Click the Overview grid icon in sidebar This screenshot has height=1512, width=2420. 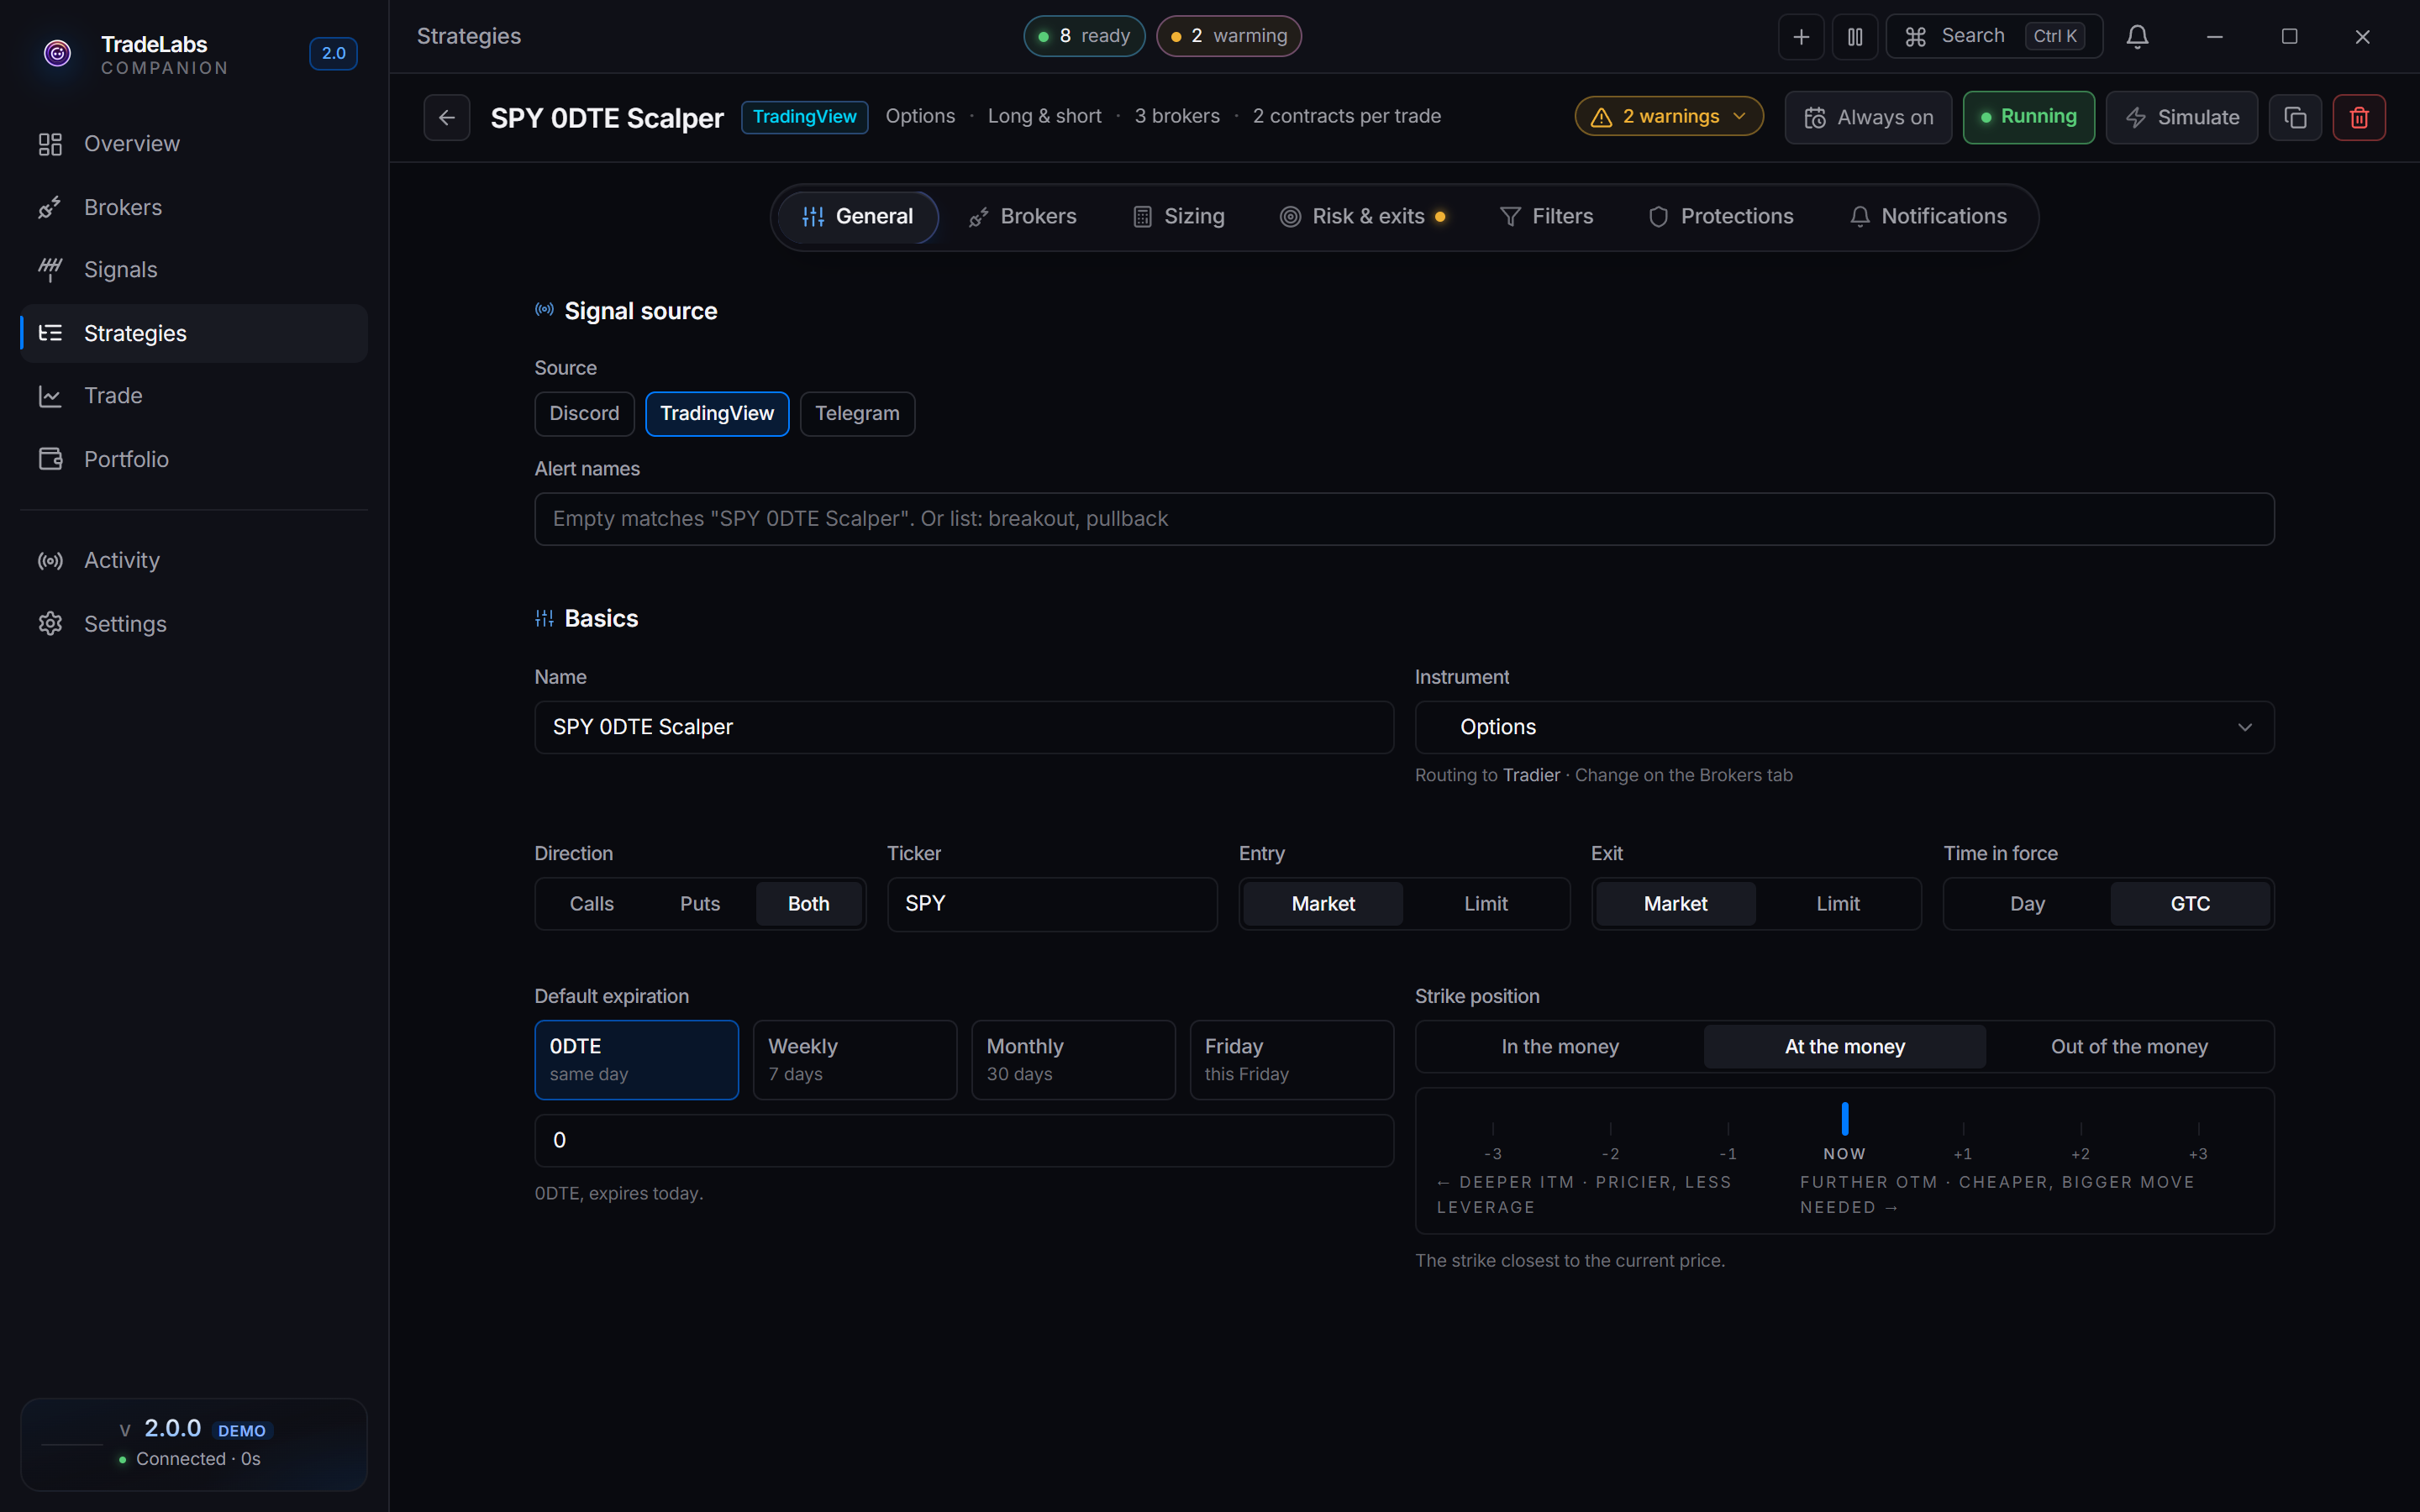(50, 144)
